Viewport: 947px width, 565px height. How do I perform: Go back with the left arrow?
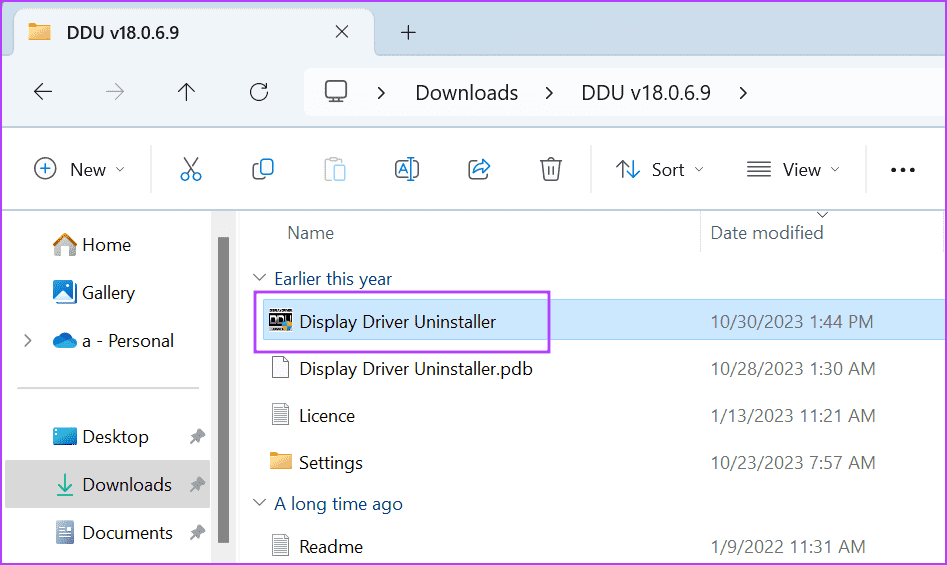(x=43, y=92)
